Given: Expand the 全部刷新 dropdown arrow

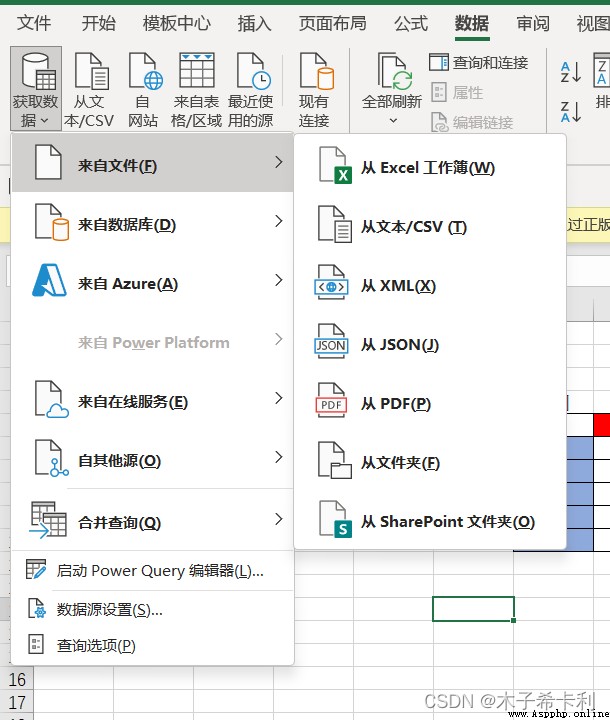Looking at the screenshot, I should point(393,120).
